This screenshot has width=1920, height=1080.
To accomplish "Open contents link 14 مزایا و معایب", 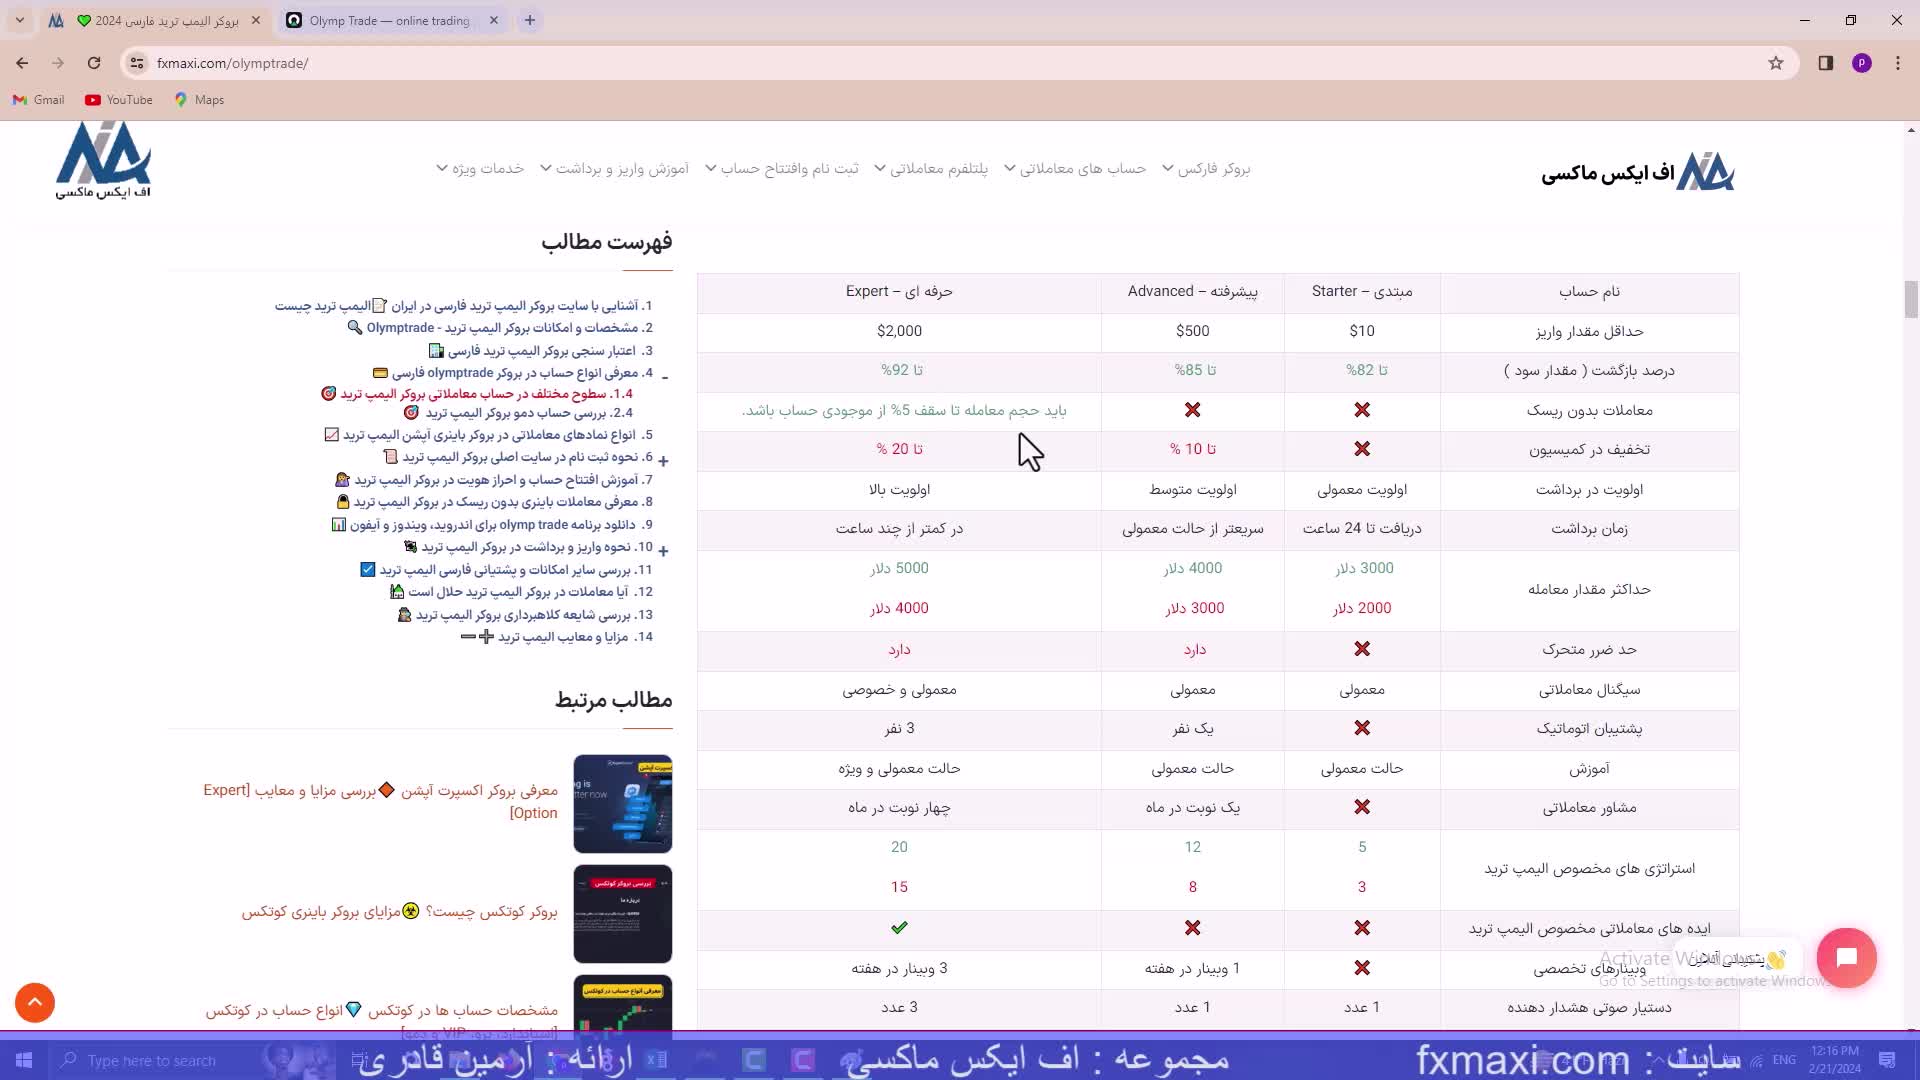I will point(574,637).
